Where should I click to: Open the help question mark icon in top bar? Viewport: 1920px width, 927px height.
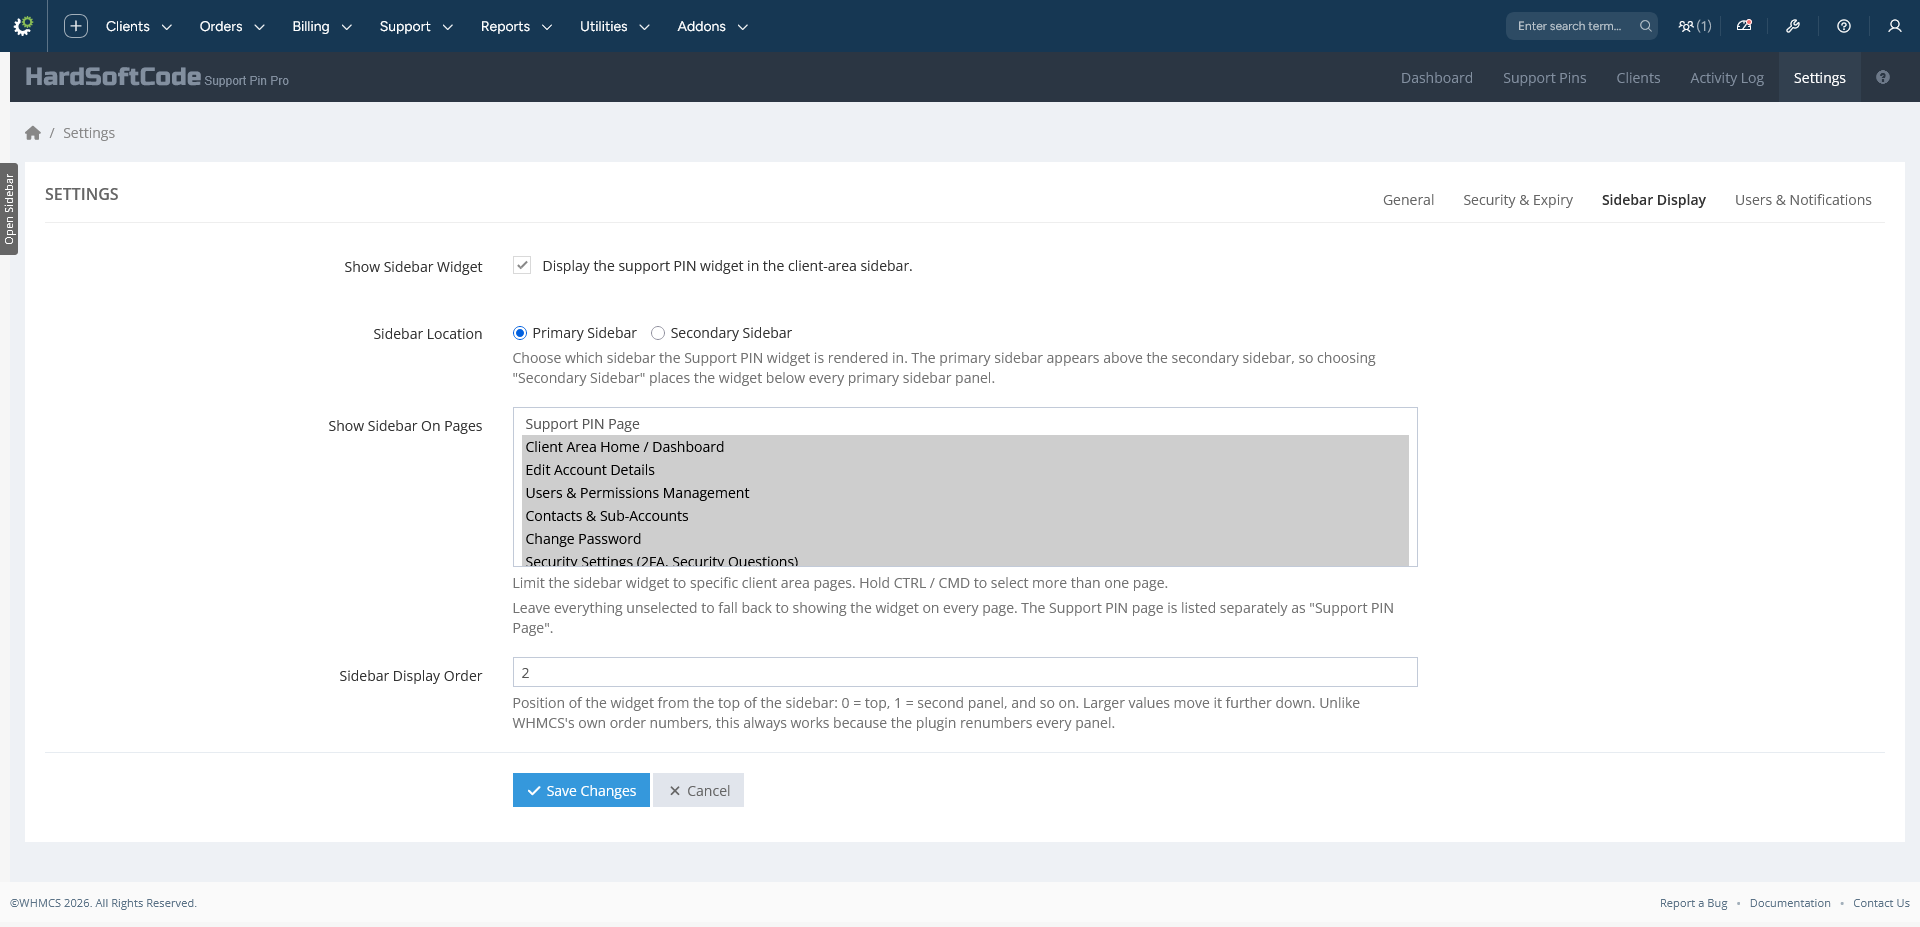click(x=1844, y=26)
